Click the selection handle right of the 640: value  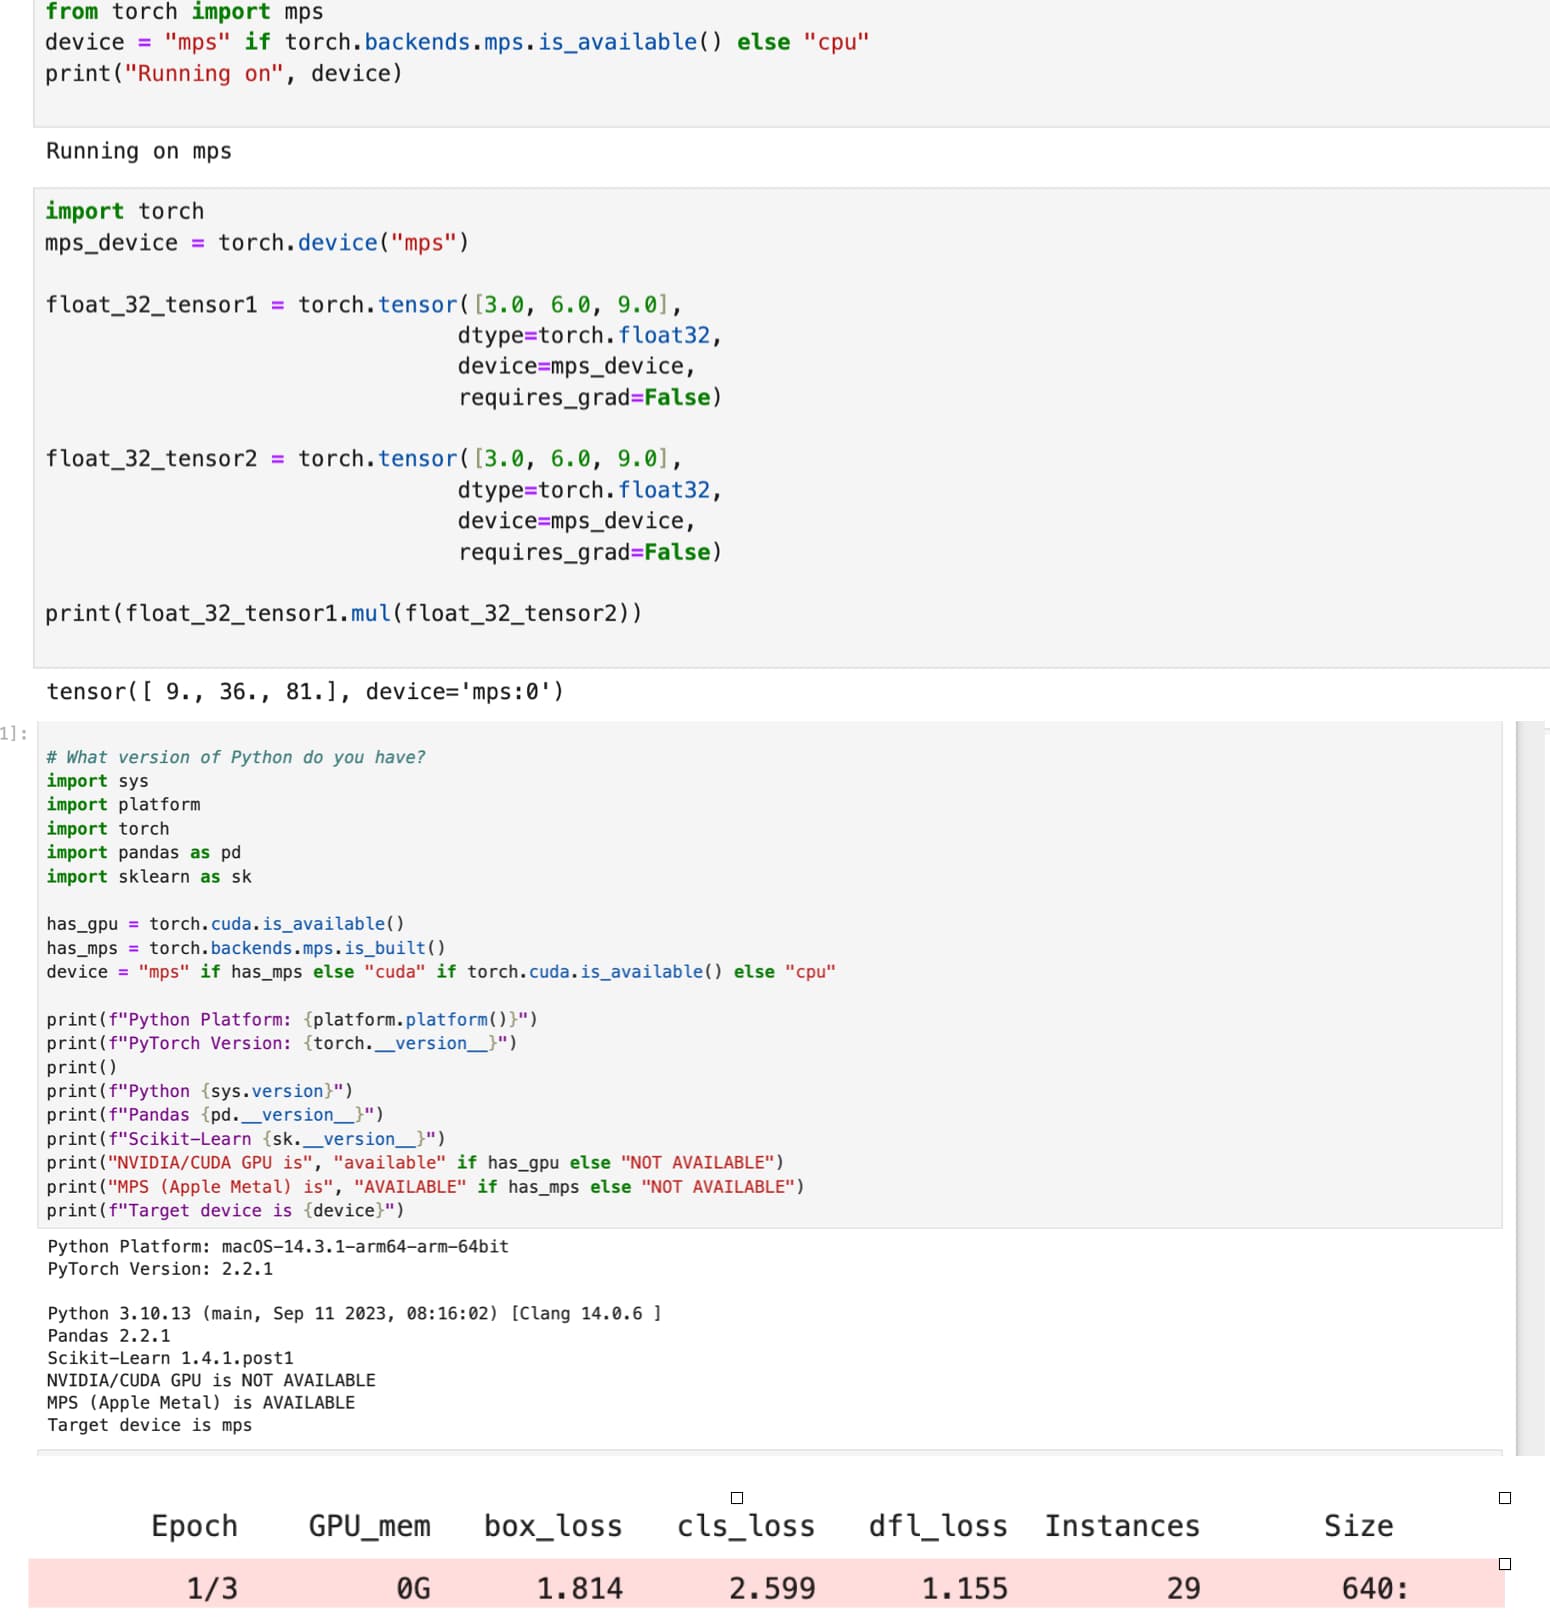1505,1564
